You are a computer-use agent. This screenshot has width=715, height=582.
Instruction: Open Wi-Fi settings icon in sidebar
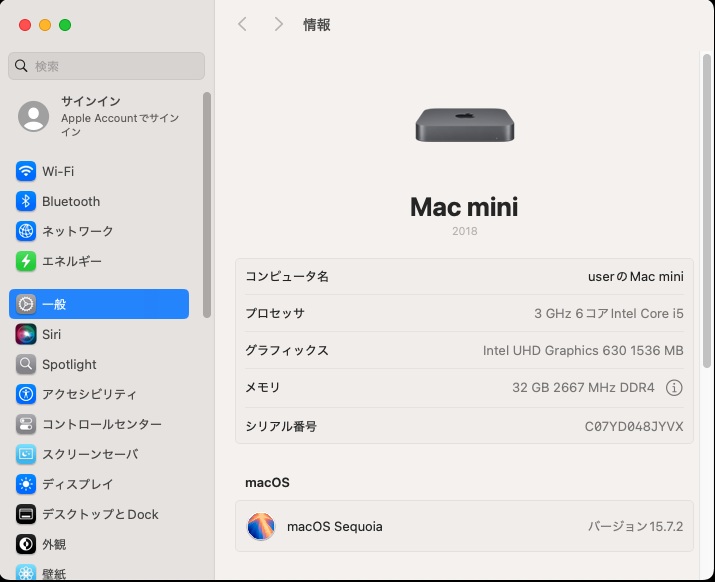(x=26, y=171)
